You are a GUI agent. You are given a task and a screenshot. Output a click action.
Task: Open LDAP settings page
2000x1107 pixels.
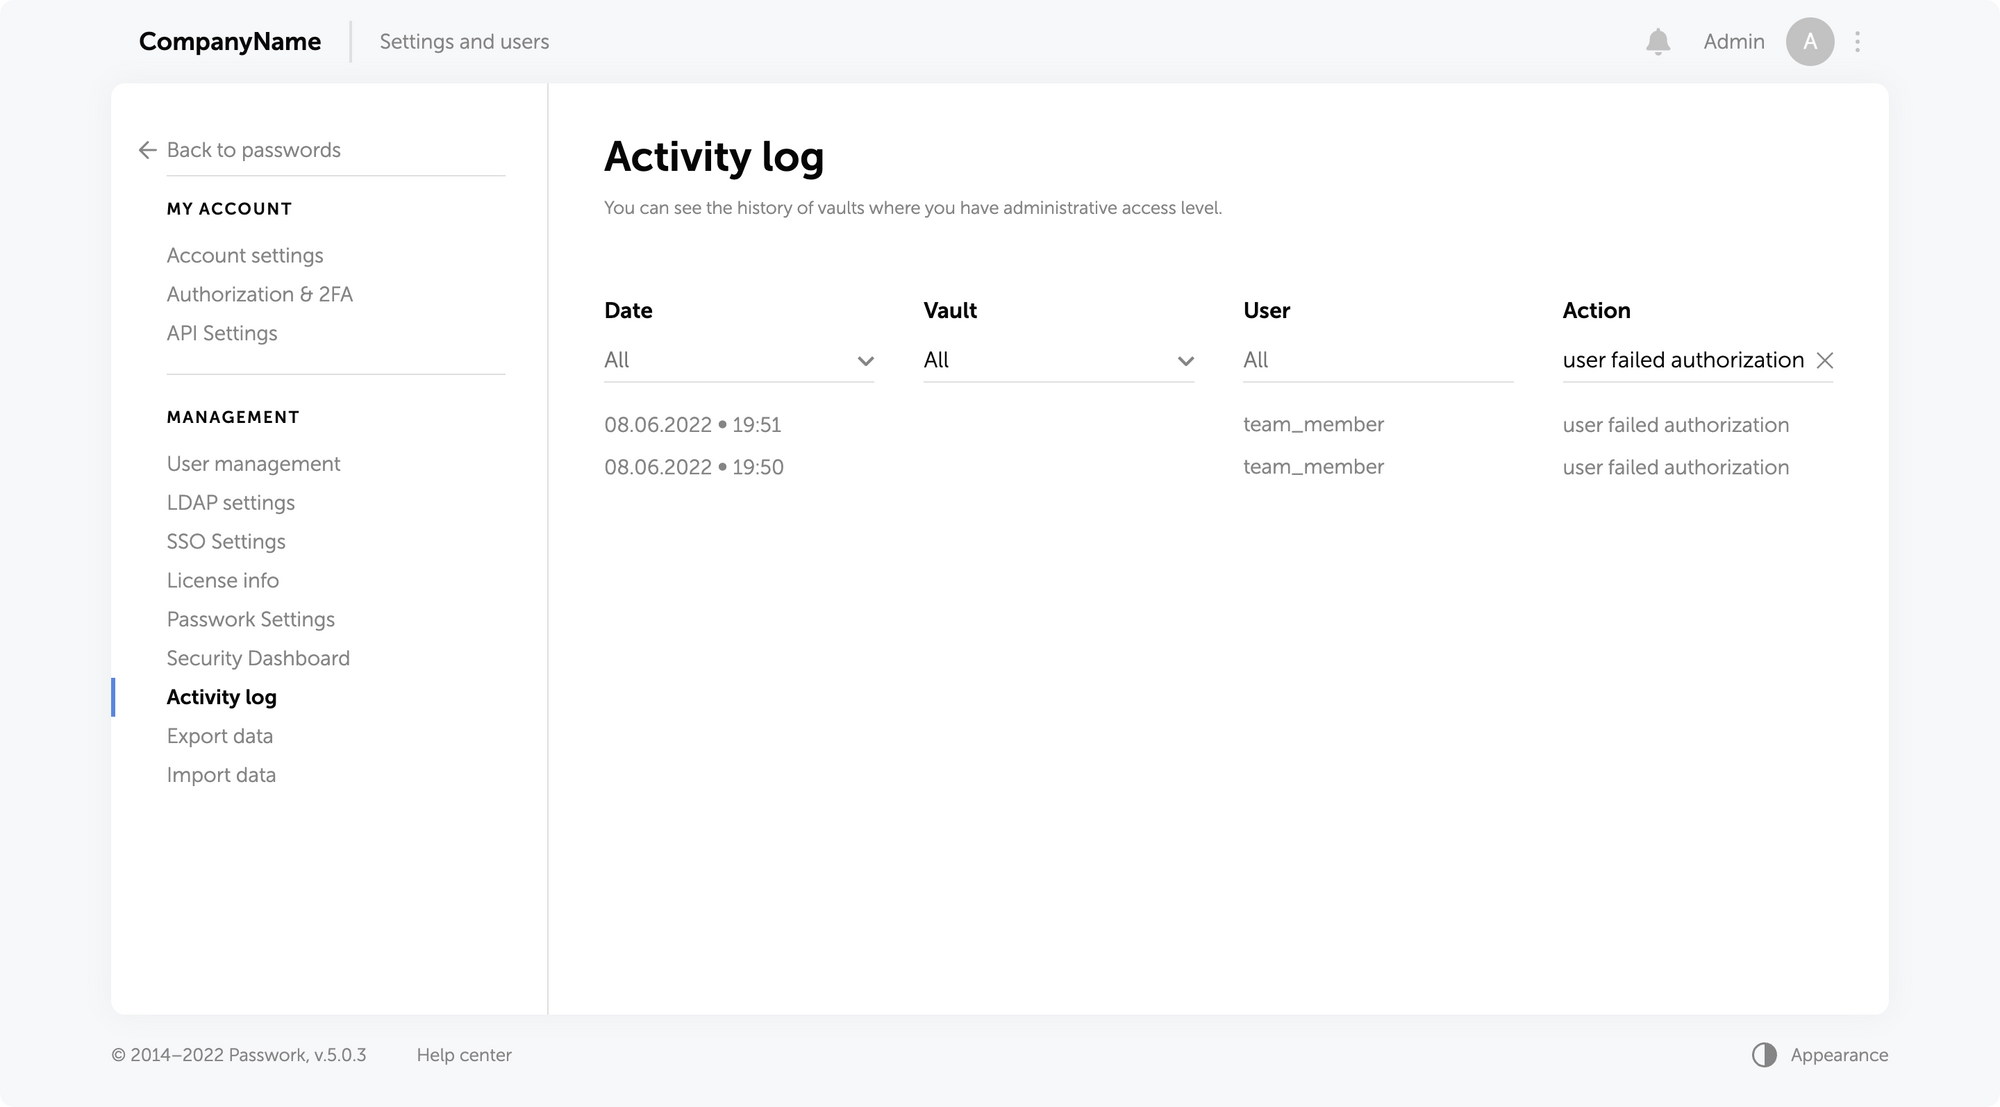click(x=231, y=503)
